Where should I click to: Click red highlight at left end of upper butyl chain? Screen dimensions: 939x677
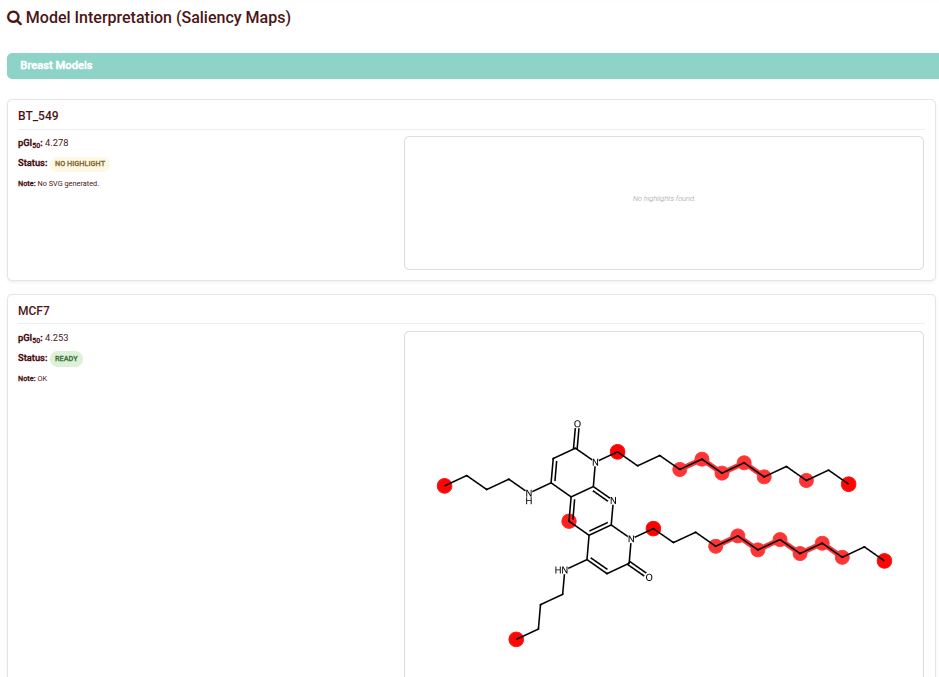[445, 486]
